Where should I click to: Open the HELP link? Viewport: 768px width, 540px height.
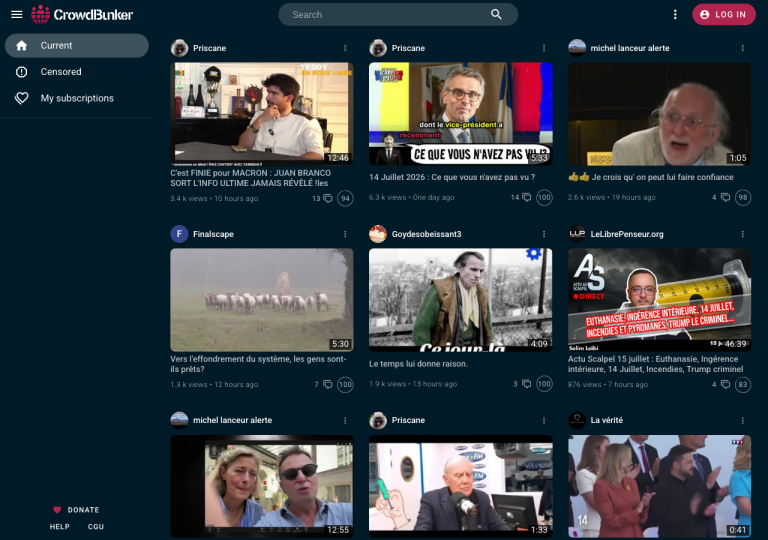pos(60,526)
